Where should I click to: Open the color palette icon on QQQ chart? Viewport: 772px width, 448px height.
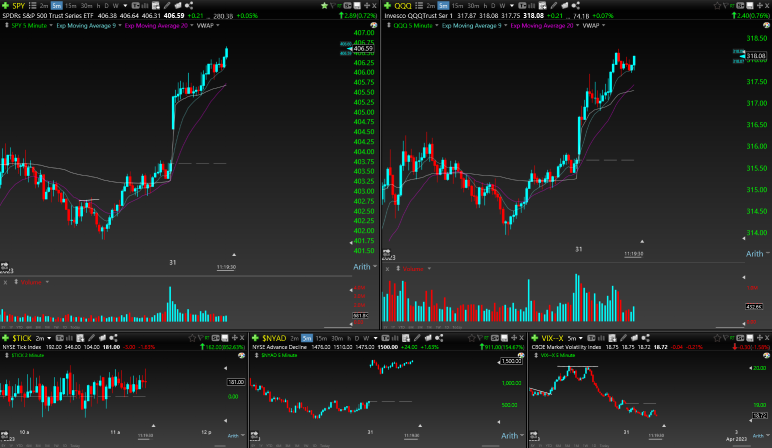767,25
